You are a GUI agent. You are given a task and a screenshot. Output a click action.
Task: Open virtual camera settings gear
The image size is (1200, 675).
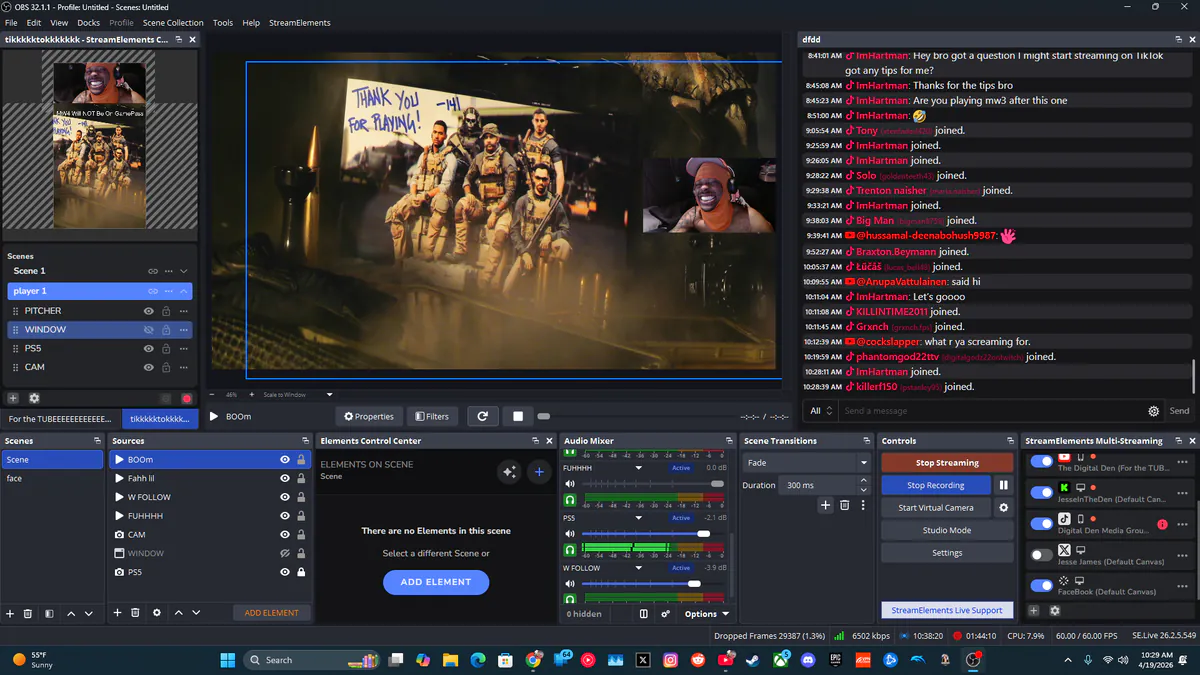(x=1003, y=508)
